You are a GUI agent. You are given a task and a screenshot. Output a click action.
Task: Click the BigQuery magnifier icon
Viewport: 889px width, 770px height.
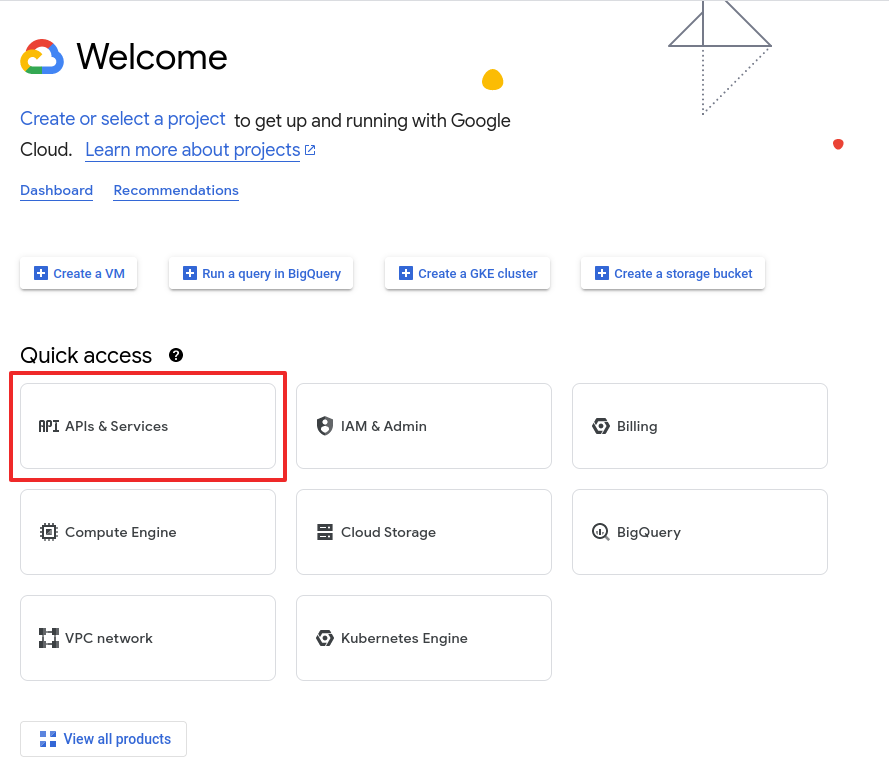(x=600, y=532)
